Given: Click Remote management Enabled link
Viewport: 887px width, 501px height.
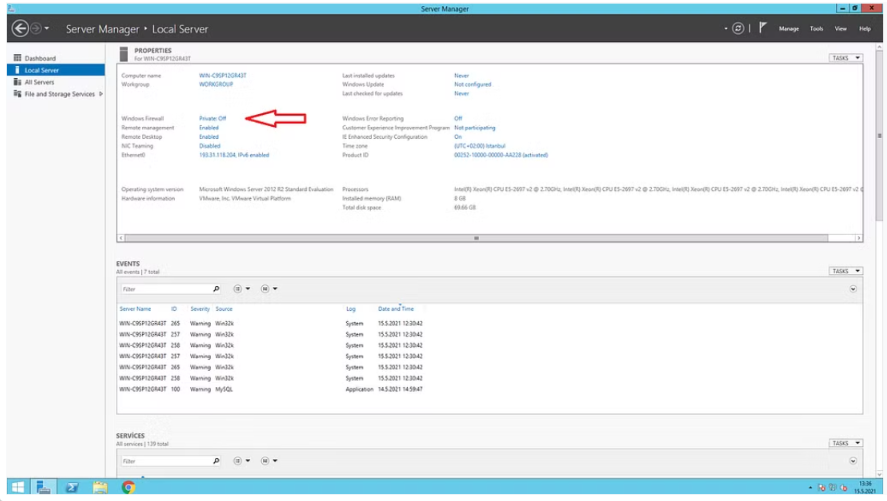Looking at the screenshot, I should pyautogui.click(x=209, y=128).
